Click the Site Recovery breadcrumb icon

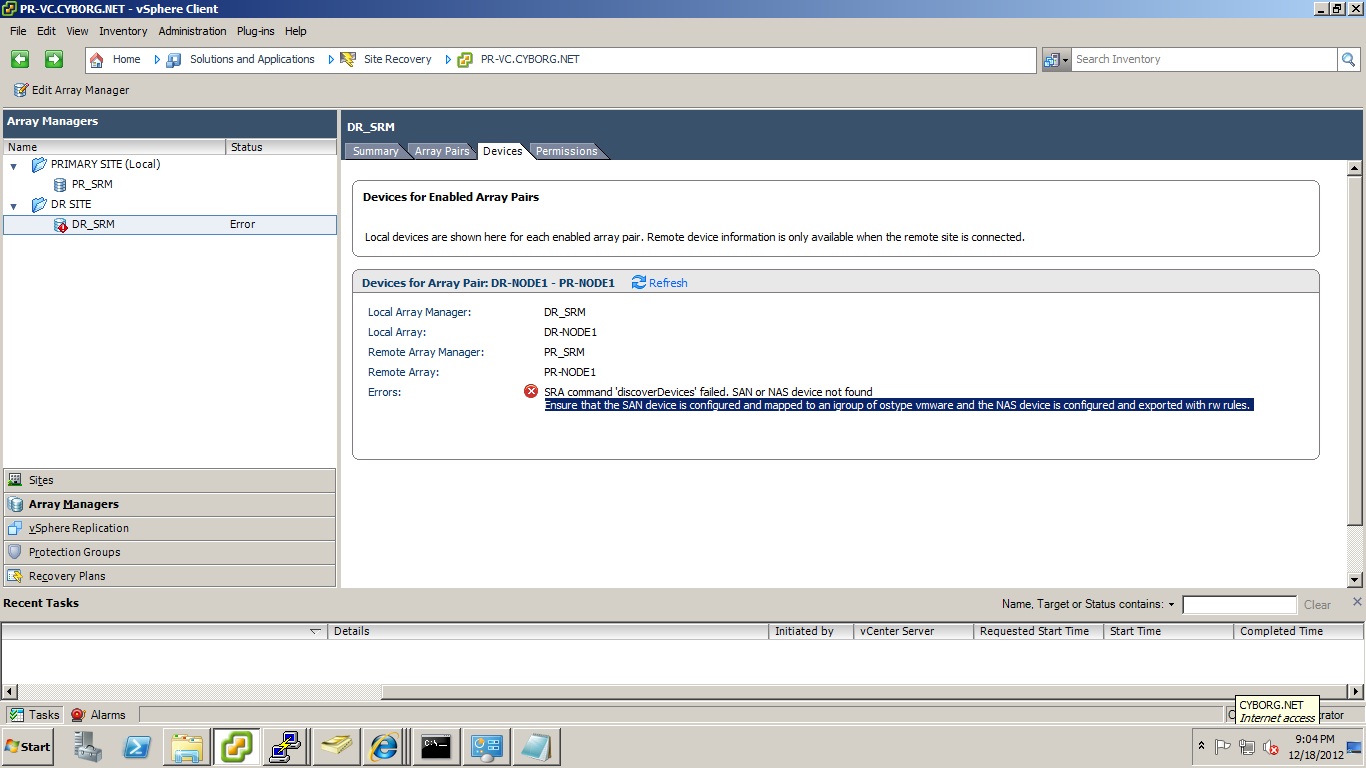click(348, 60)
